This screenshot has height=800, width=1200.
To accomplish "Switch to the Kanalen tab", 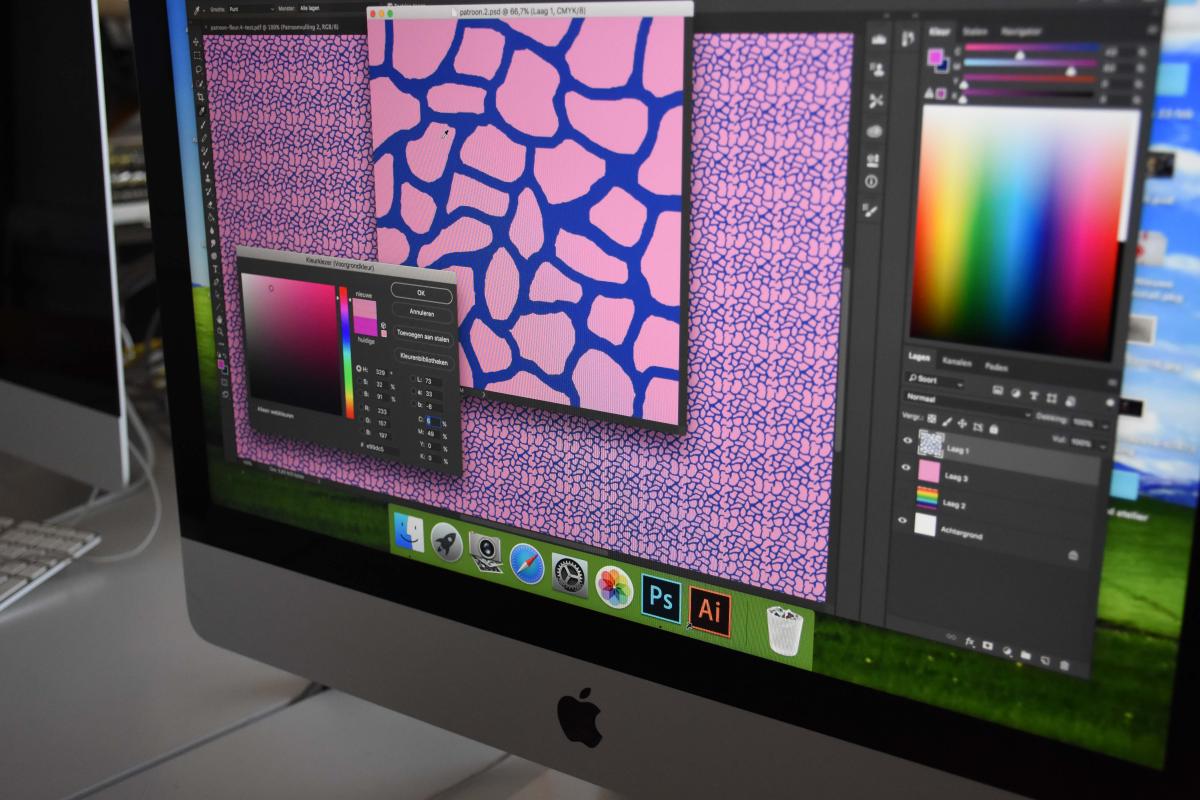I will click(957, 363).
